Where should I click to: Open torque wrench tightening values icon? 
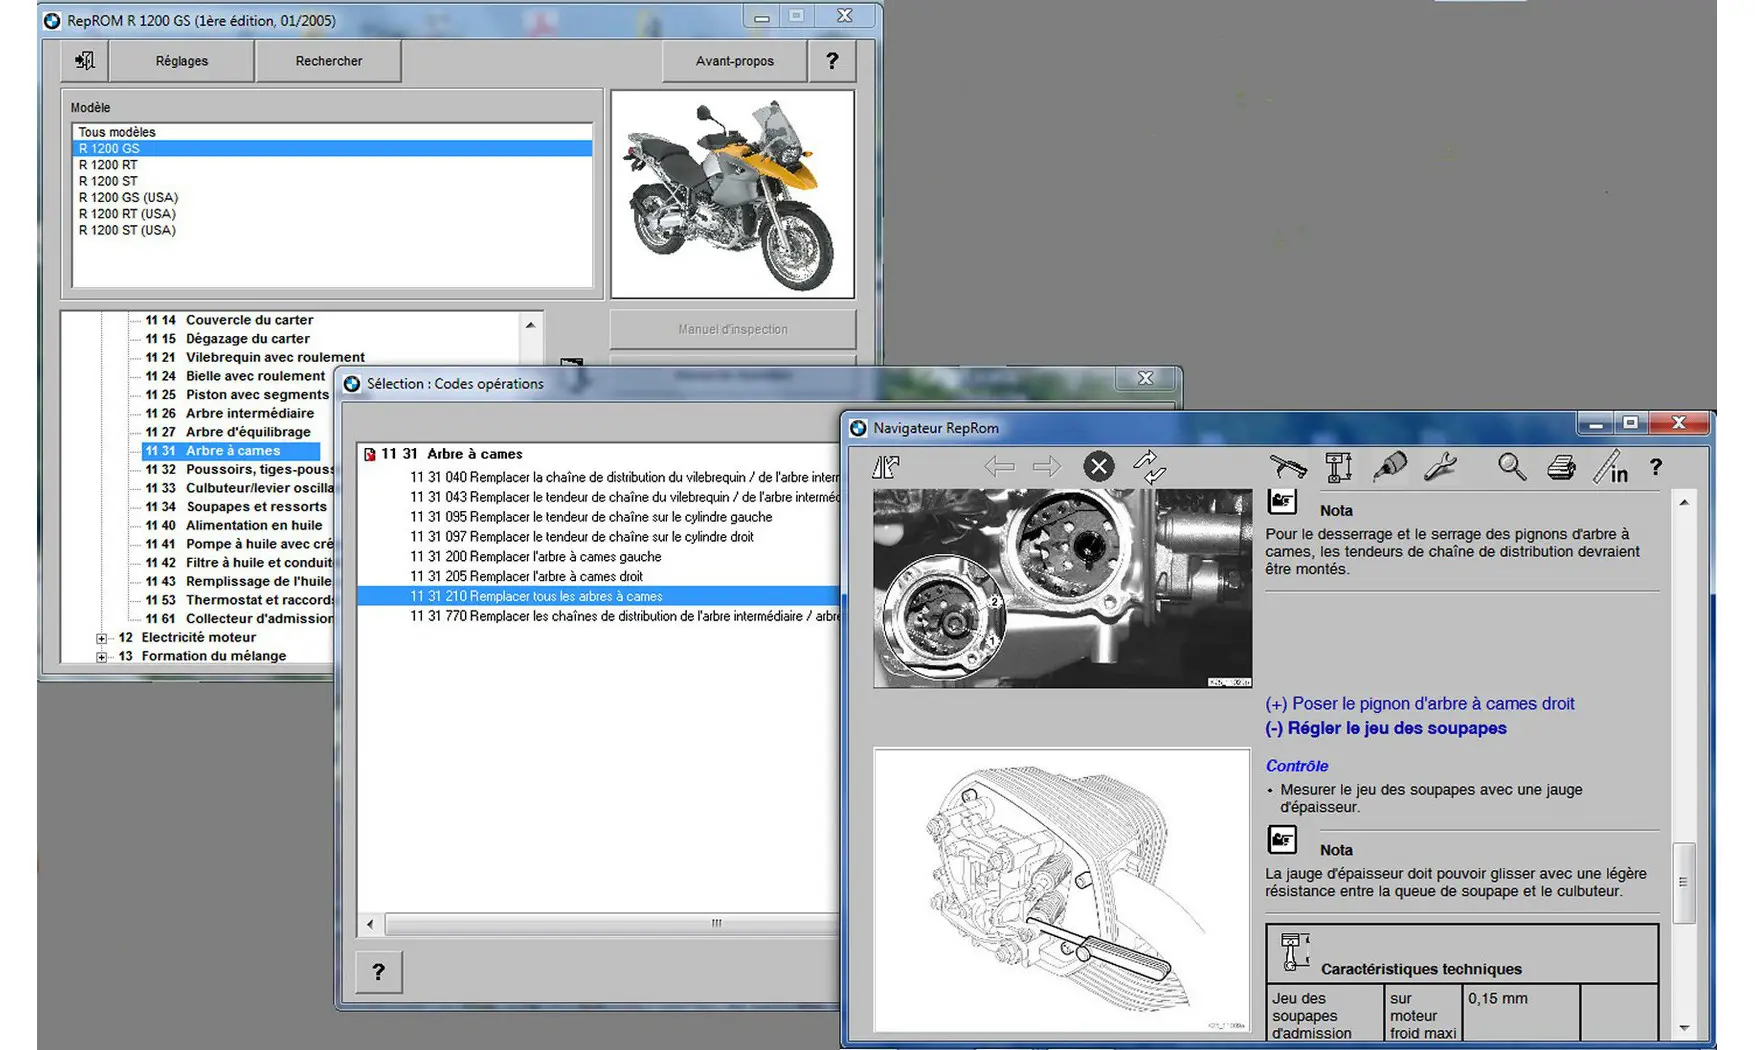click(1288, 466)
